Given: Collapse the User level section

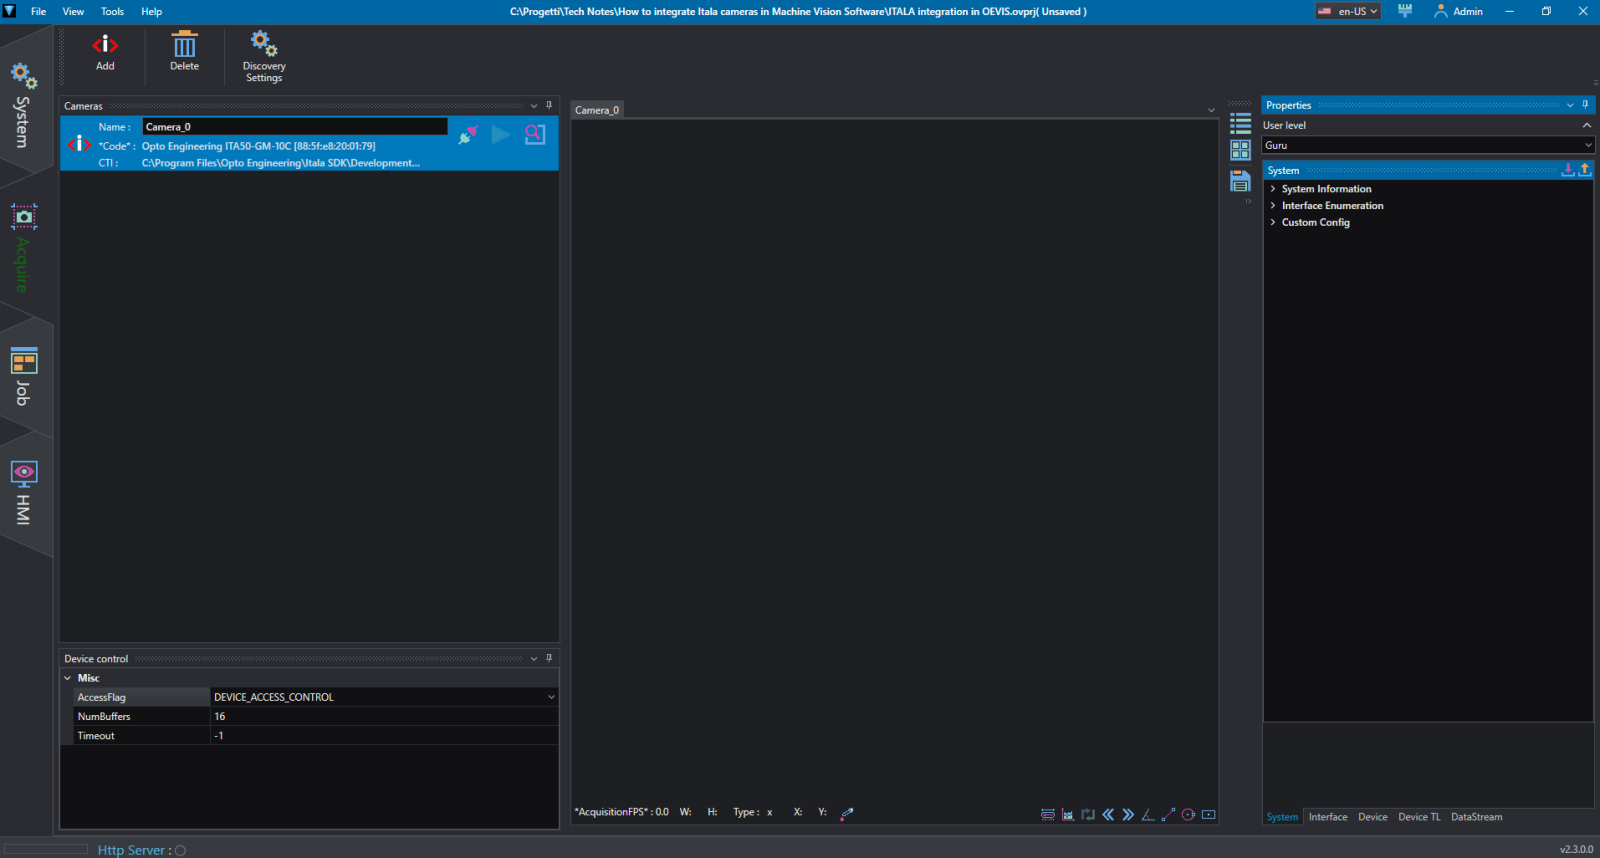Looking at the screenshot, I should [x=1586, y=125].
